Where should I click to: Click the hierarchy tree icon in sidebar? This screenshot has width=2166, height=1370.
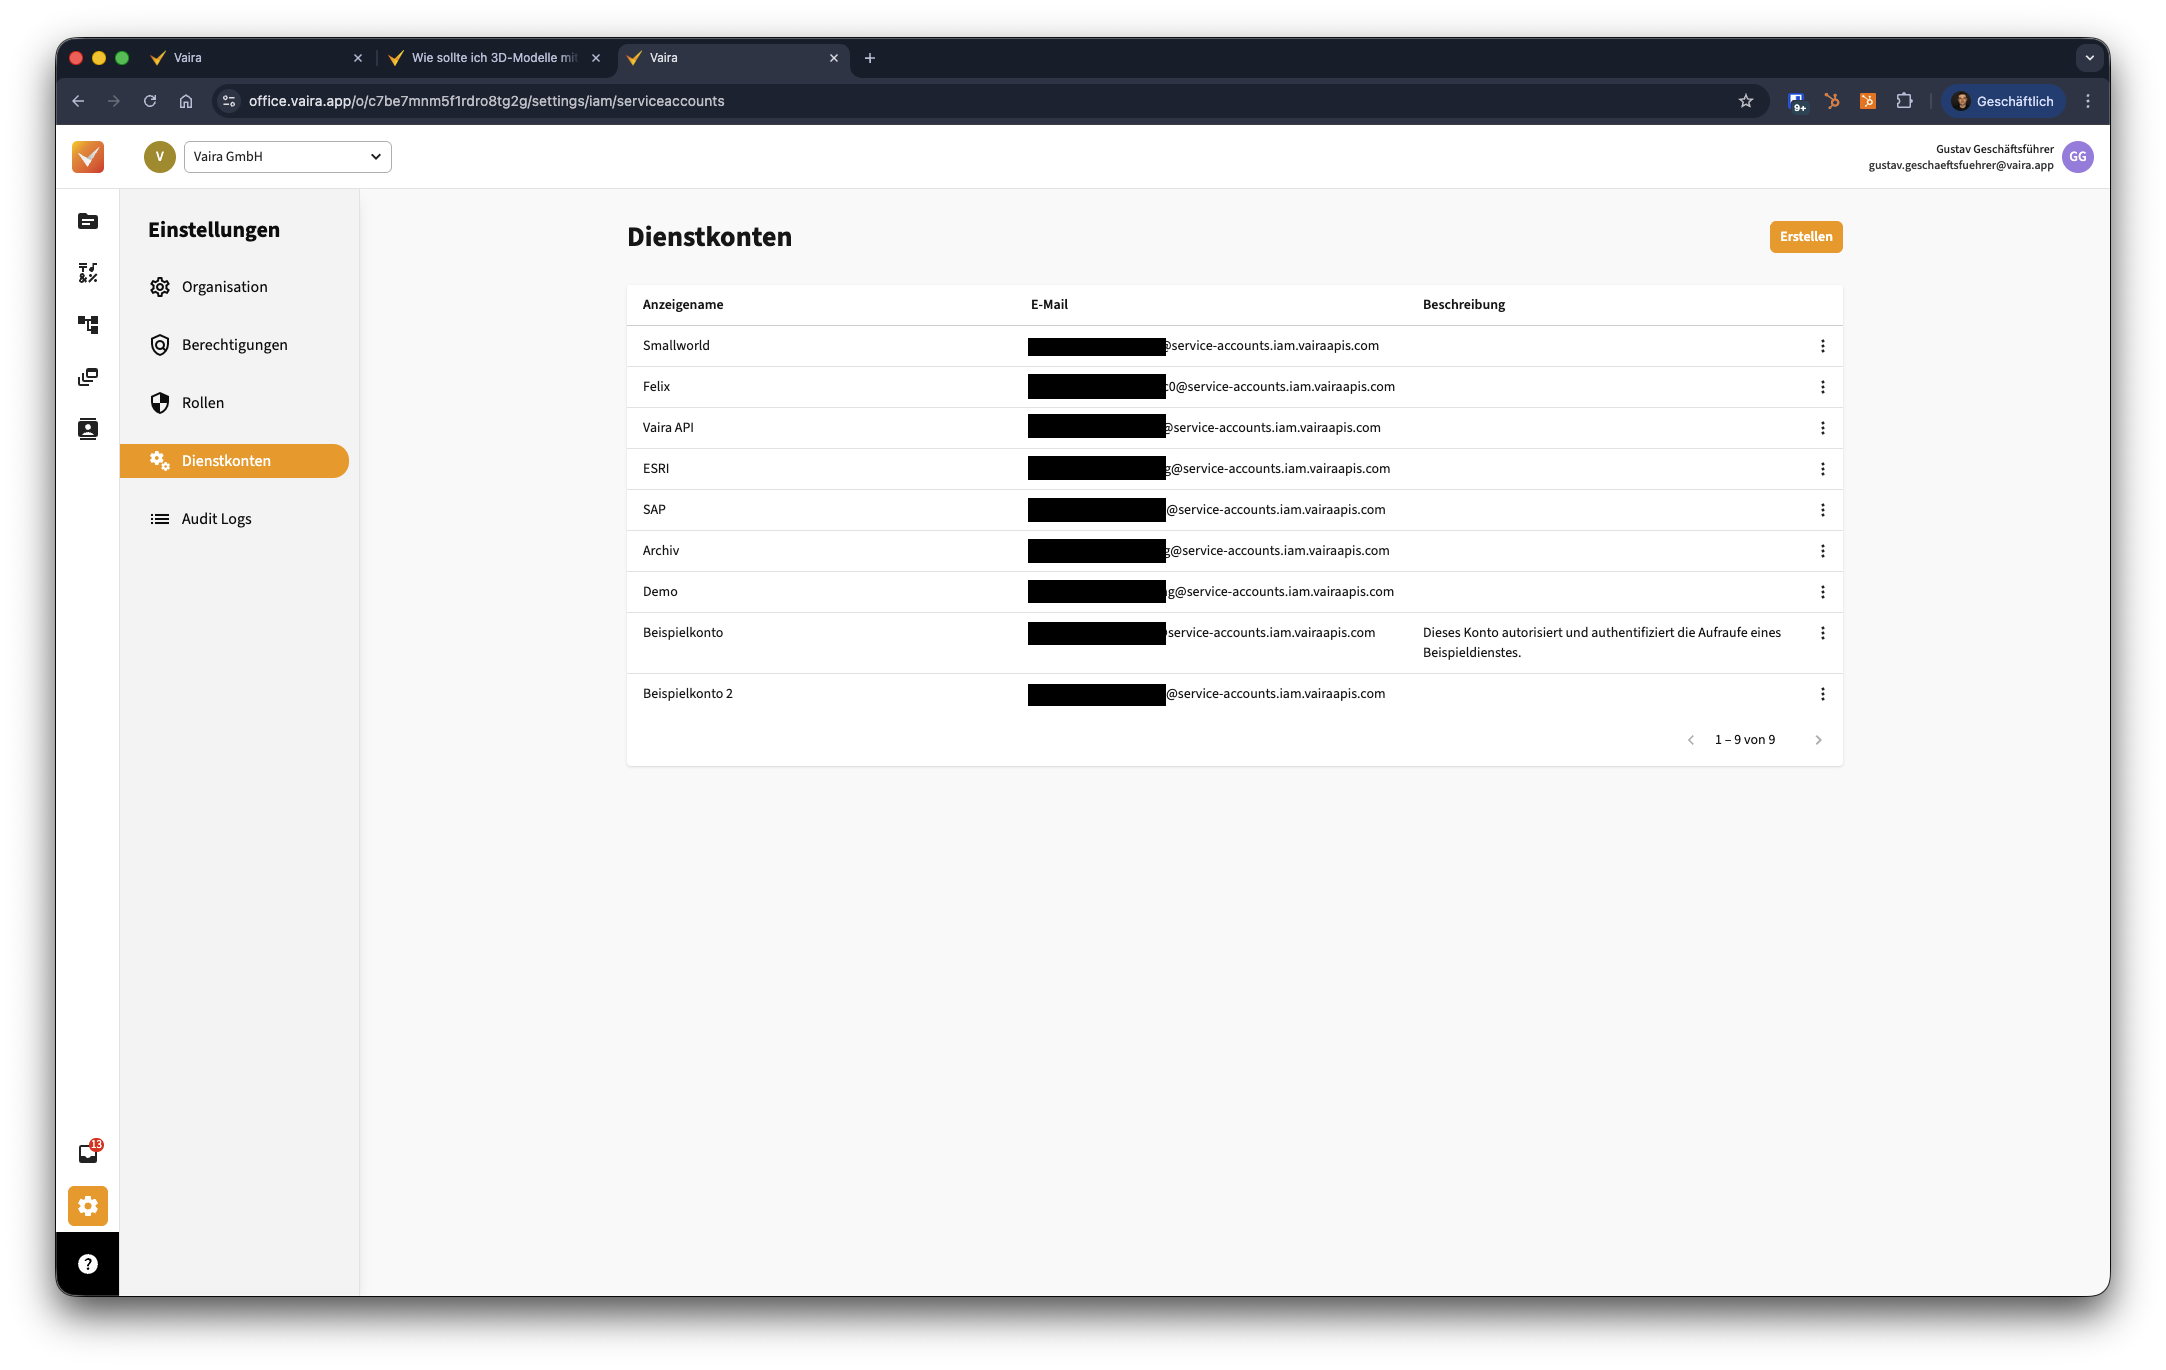[x=88, y=325]
